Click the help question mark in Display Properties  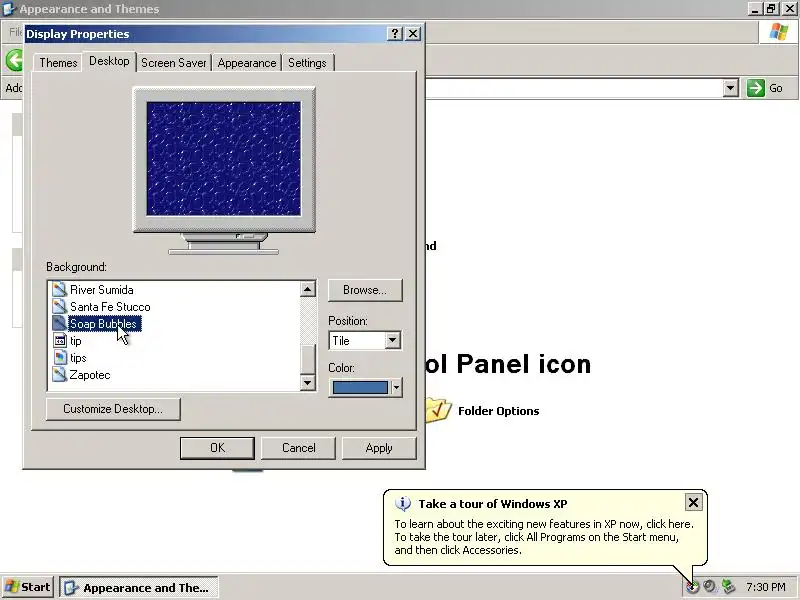(x=394, y=34)
